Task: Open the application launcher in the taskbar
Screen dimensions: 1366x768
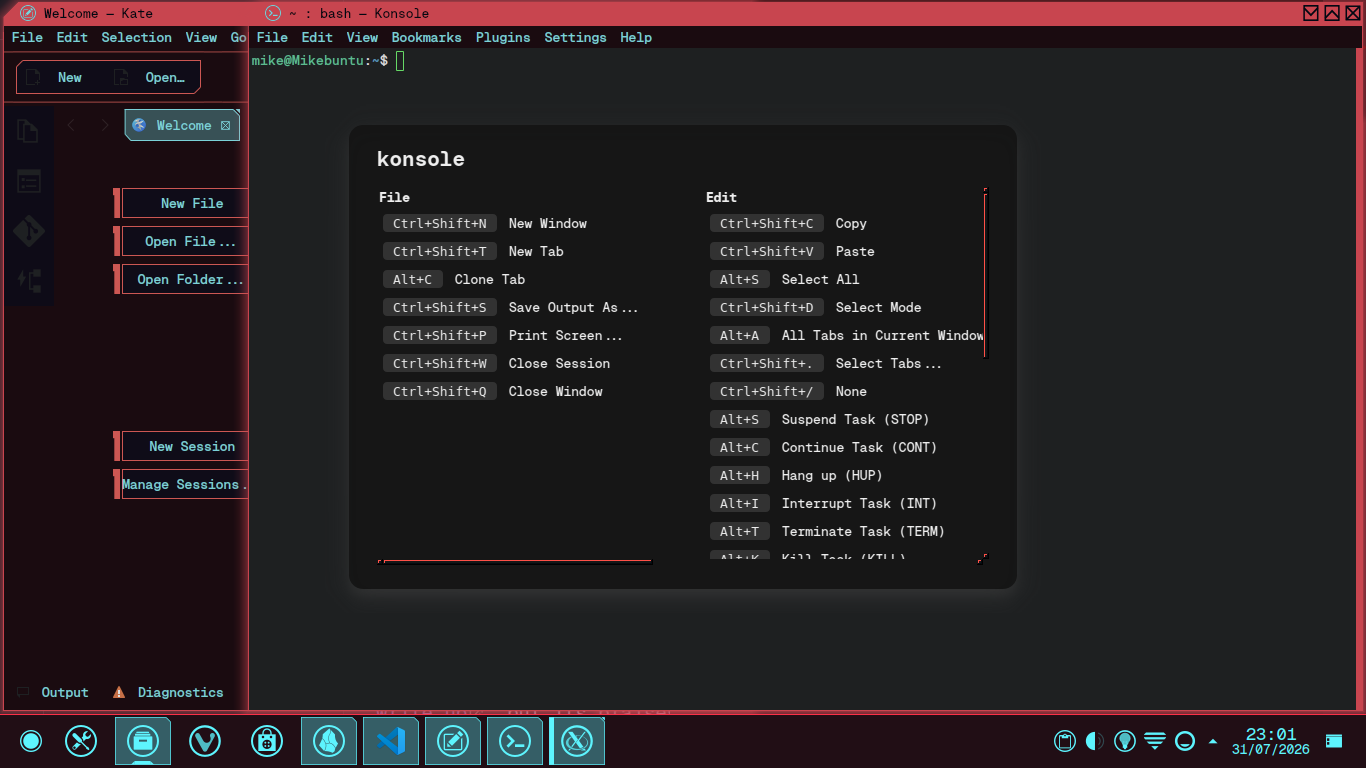Action: click(31, 741)
